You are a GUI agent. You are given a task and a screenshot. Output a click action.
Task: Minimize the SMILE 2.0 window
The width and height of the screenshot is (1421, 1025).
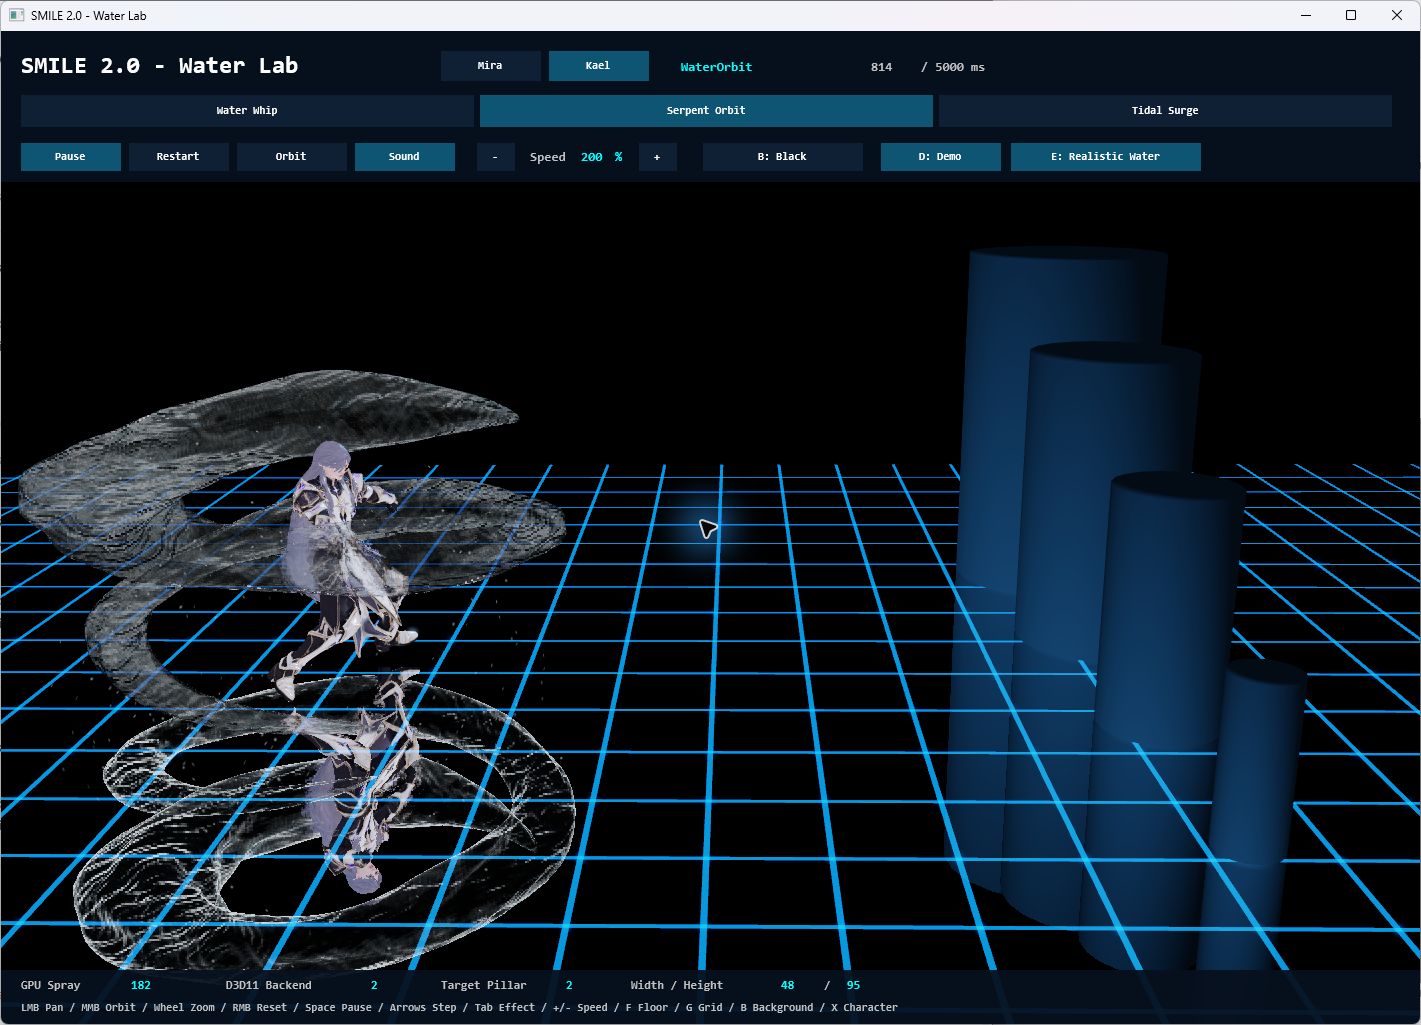[x=1306, y=15]
